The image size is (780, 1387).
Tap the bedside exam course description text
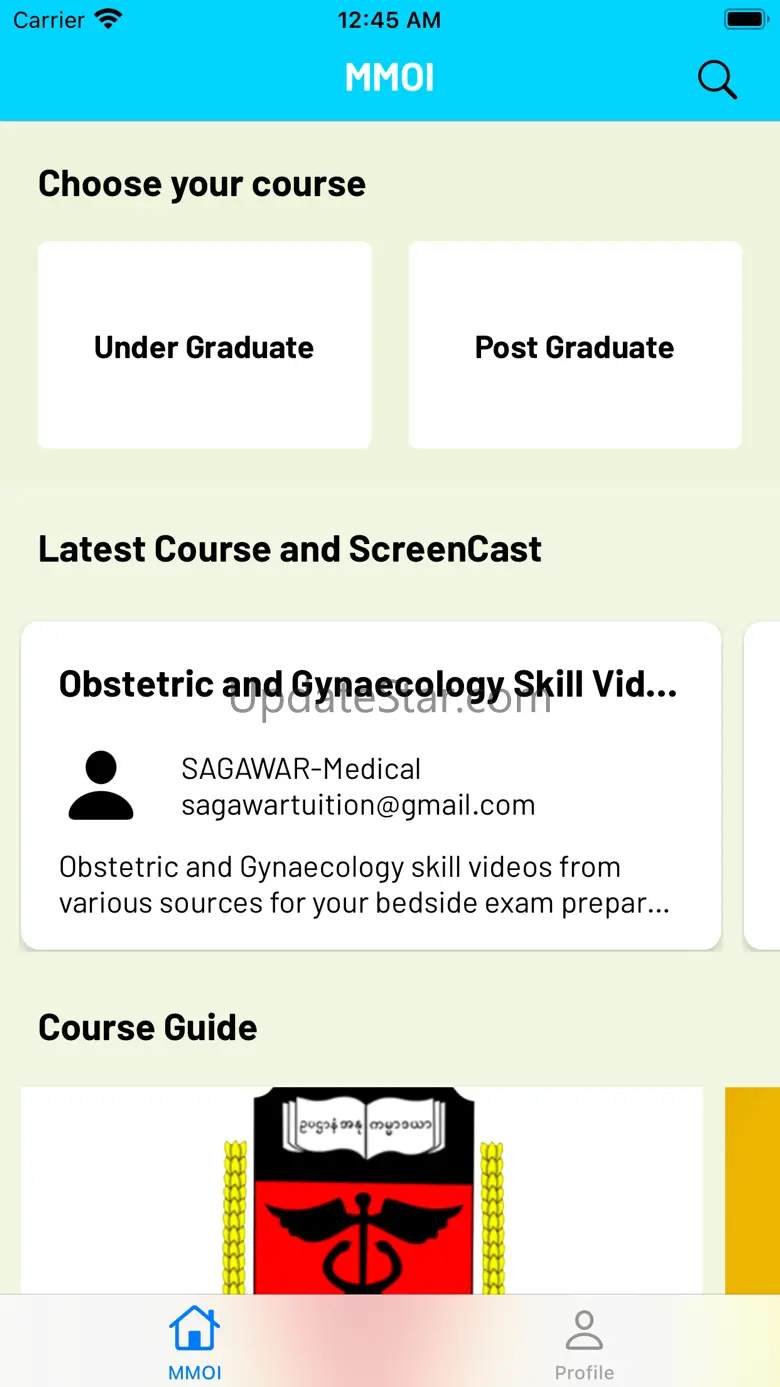tap(364, 885)
